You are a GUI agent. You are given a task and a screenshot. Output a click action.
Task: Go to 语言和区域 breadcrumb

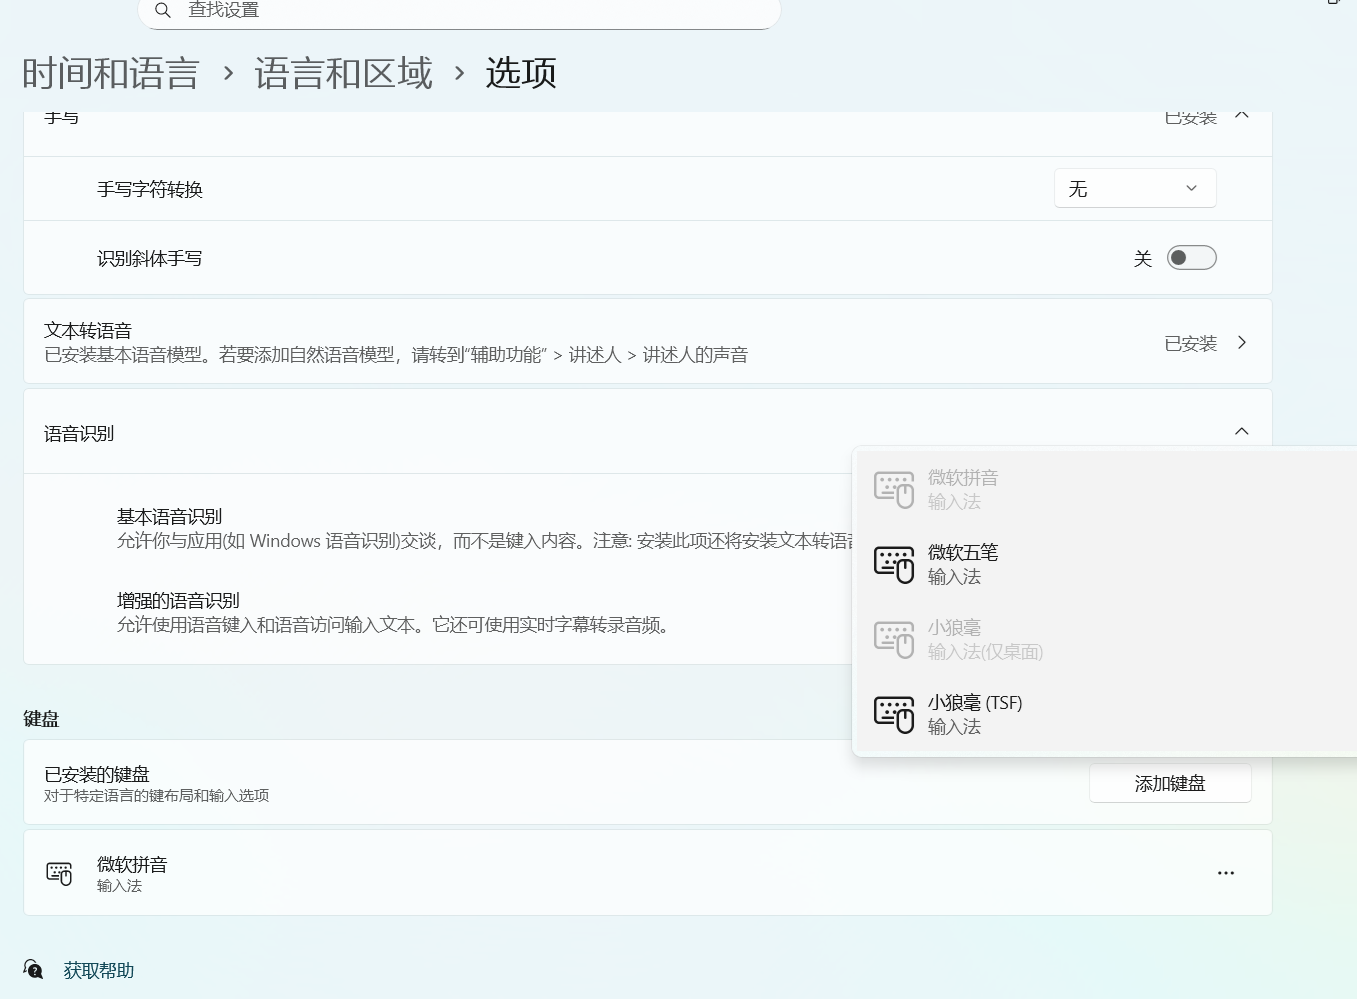343,74
